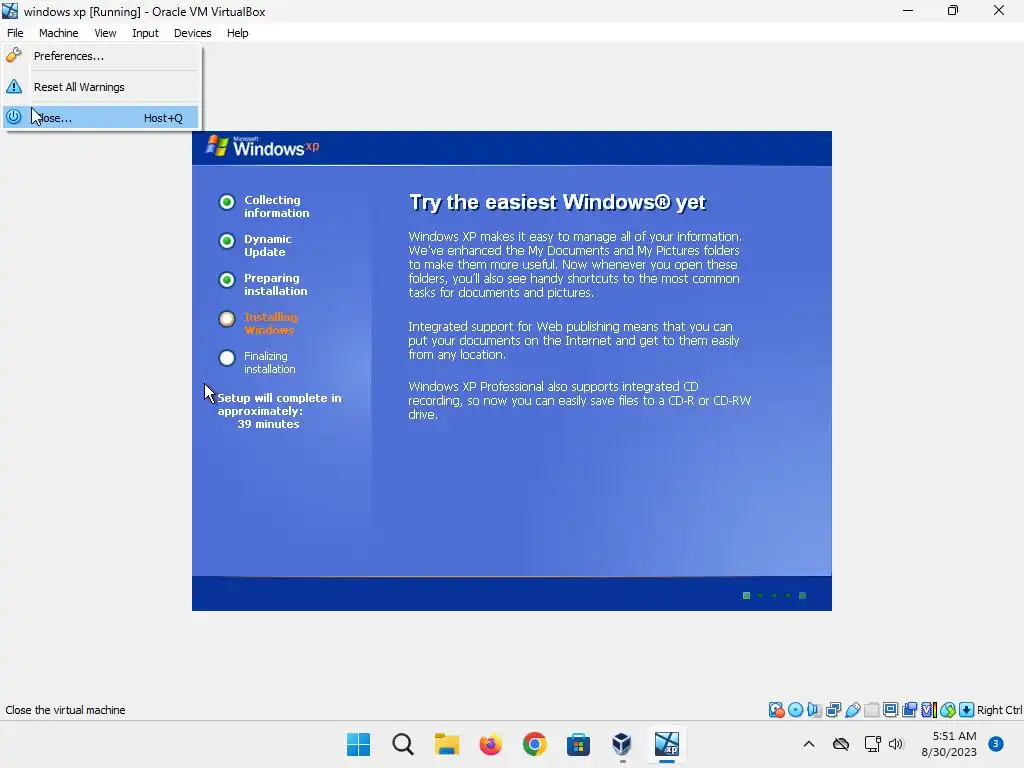Click the OneDrive not-synced cloud tray icon
This screenshot has width=1024, height=768.
coord(841,744)
